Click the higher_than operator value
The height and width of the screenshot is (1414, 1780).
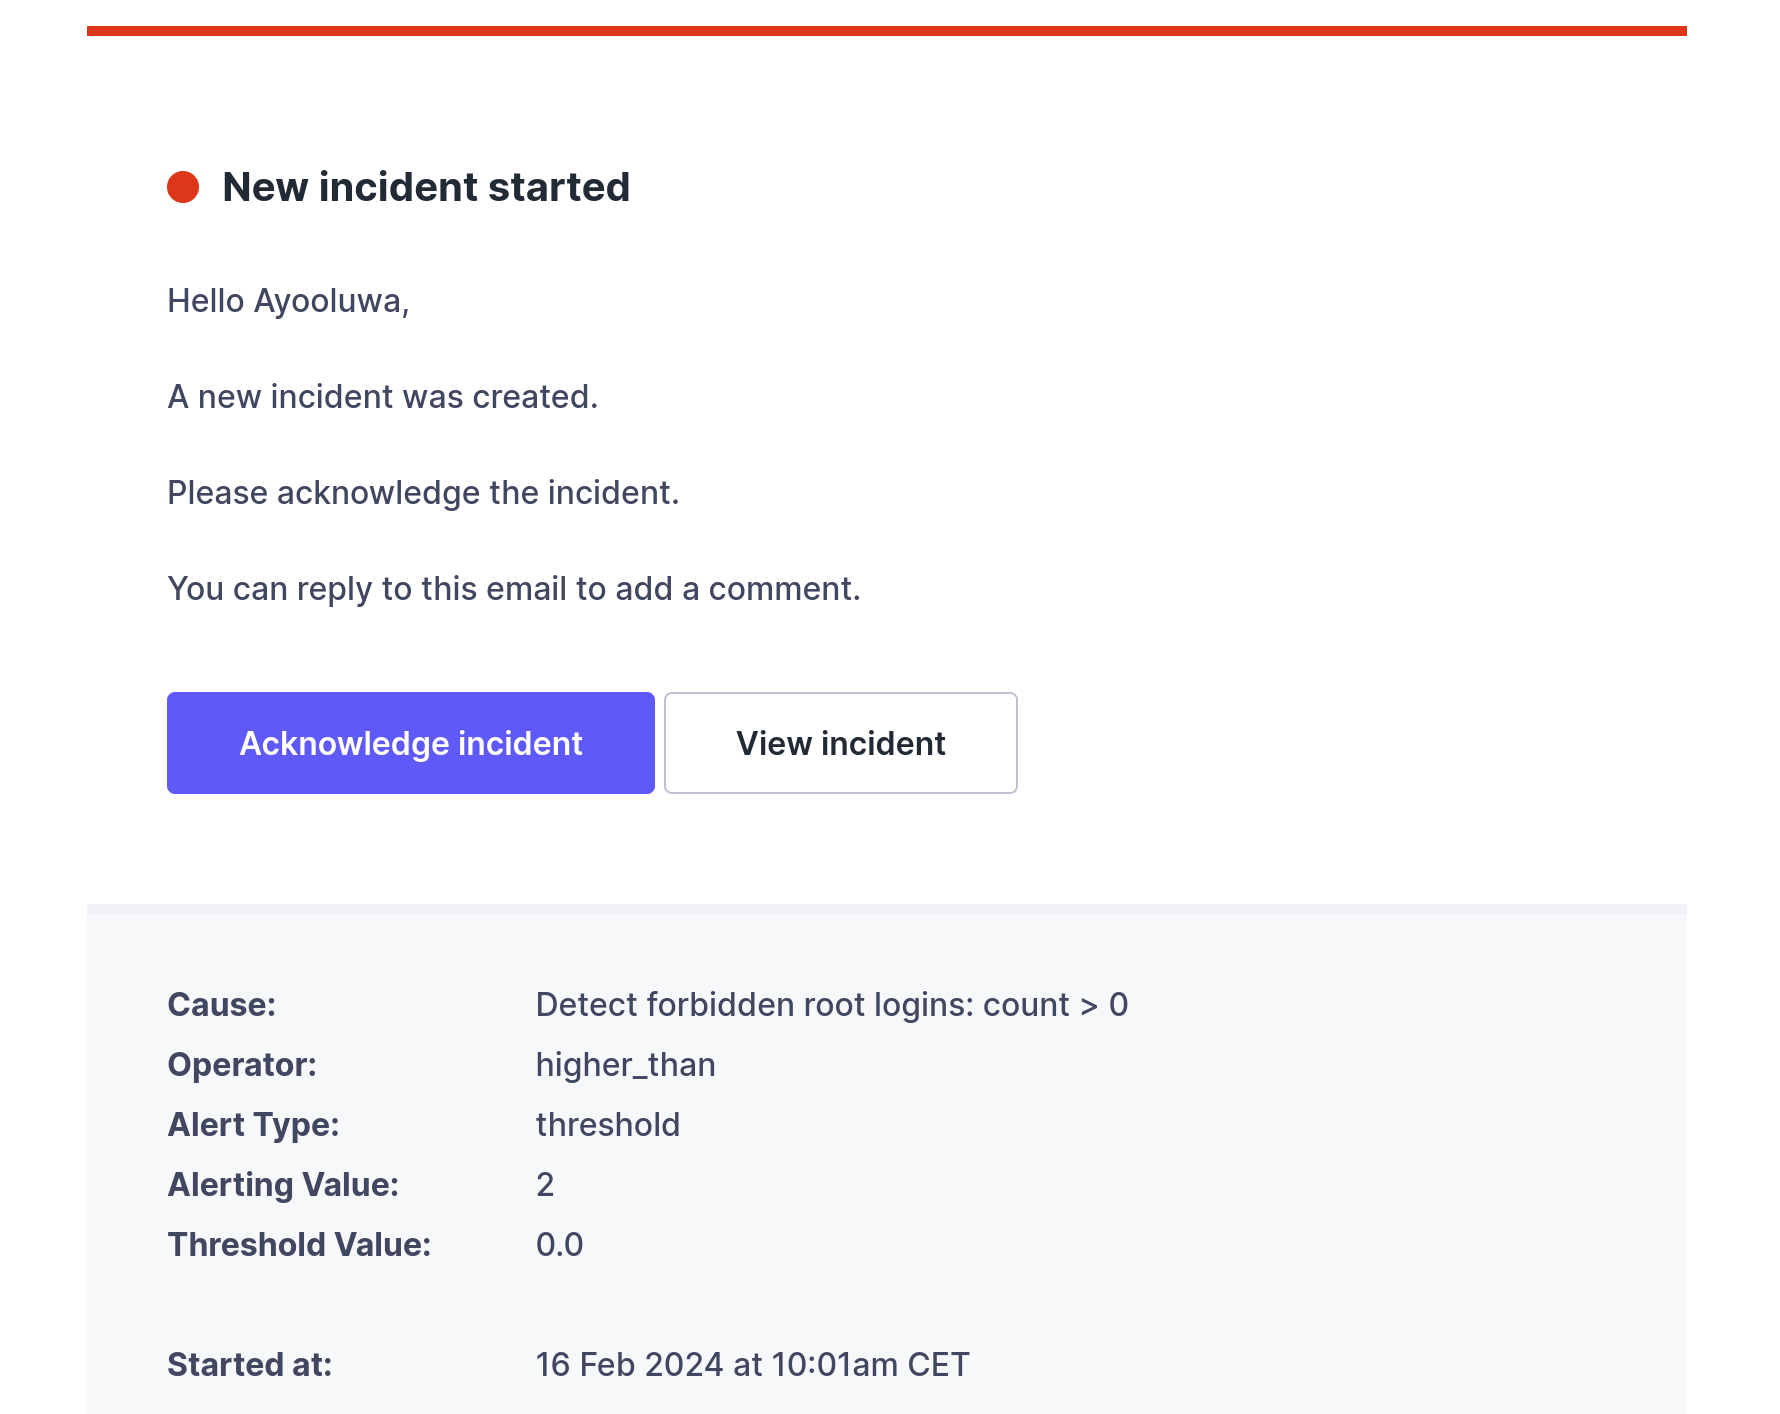coord(626,1065)
